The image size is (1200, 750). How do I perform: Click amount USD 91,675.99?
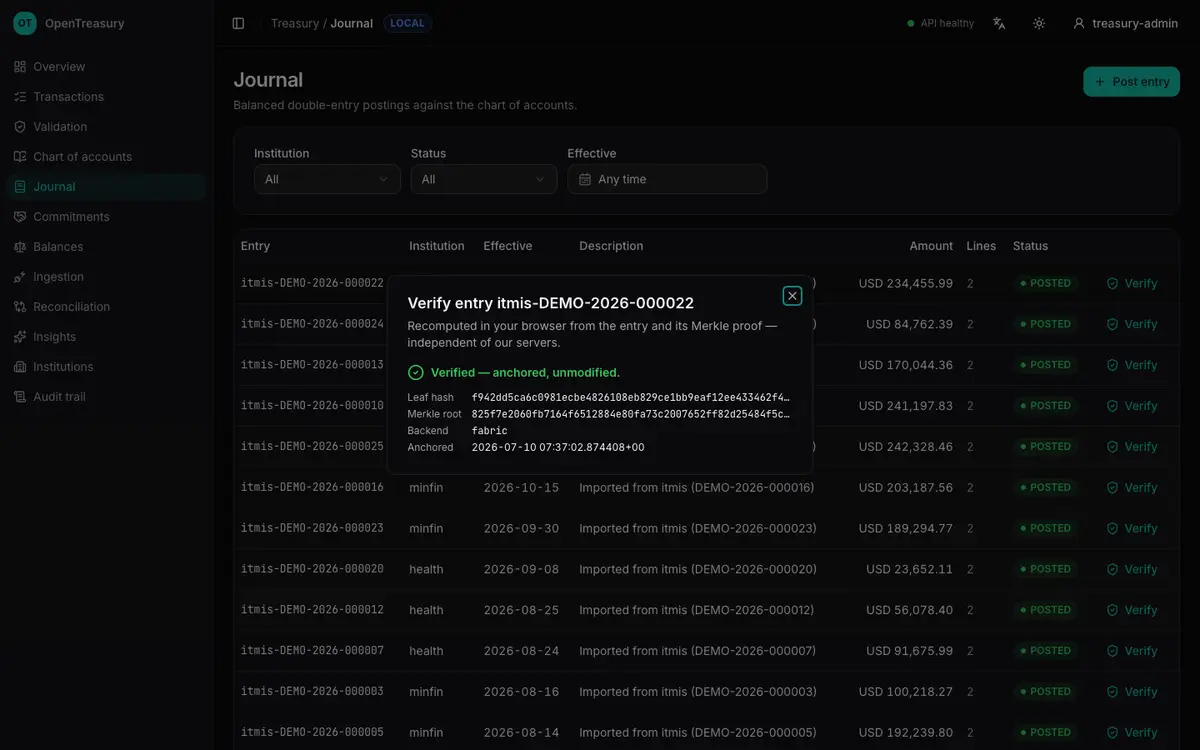(910, 651)
